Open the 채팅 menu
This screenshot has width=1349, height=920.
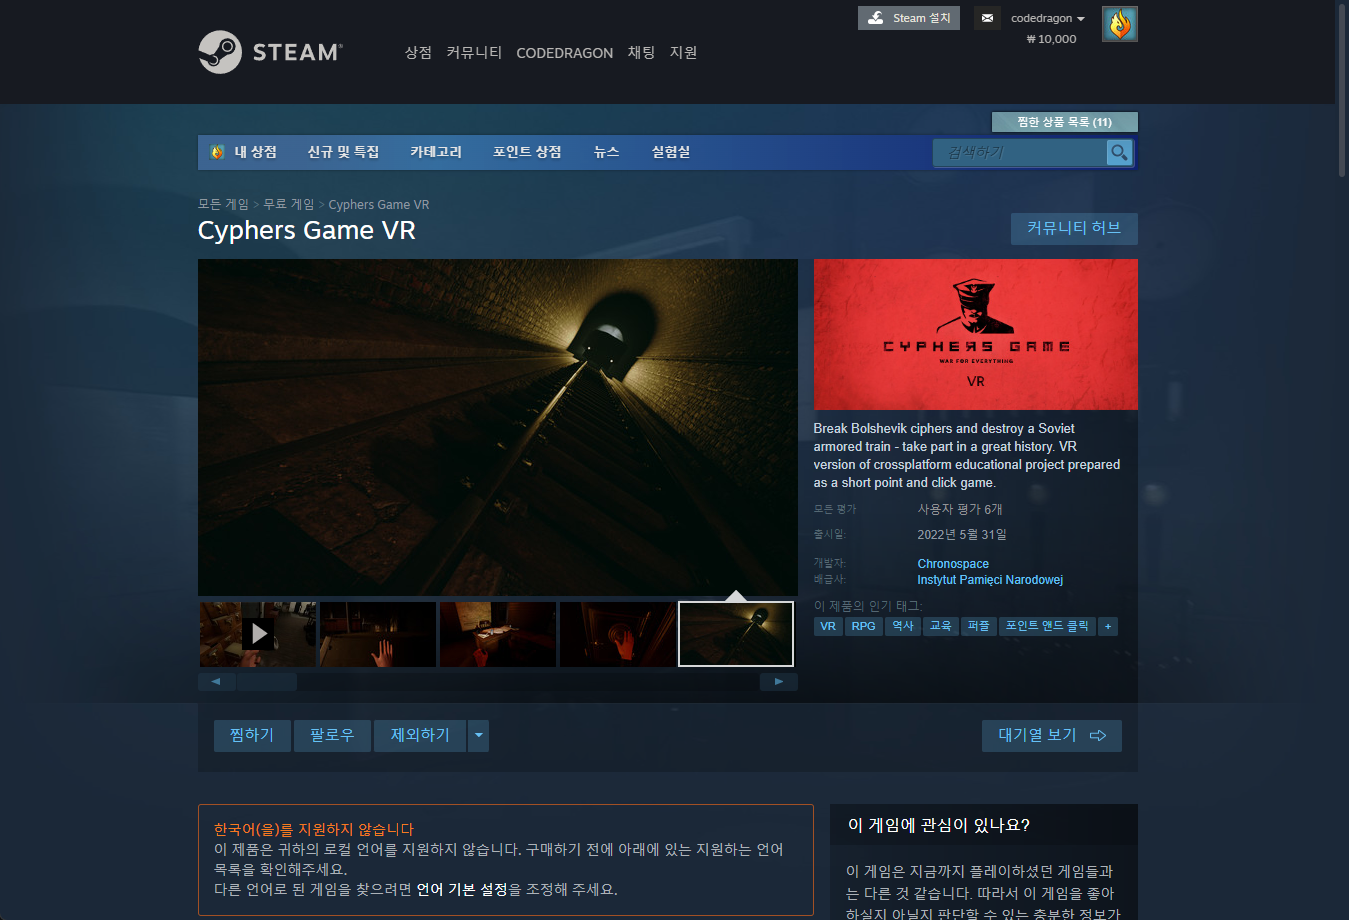tap(641, 53)
